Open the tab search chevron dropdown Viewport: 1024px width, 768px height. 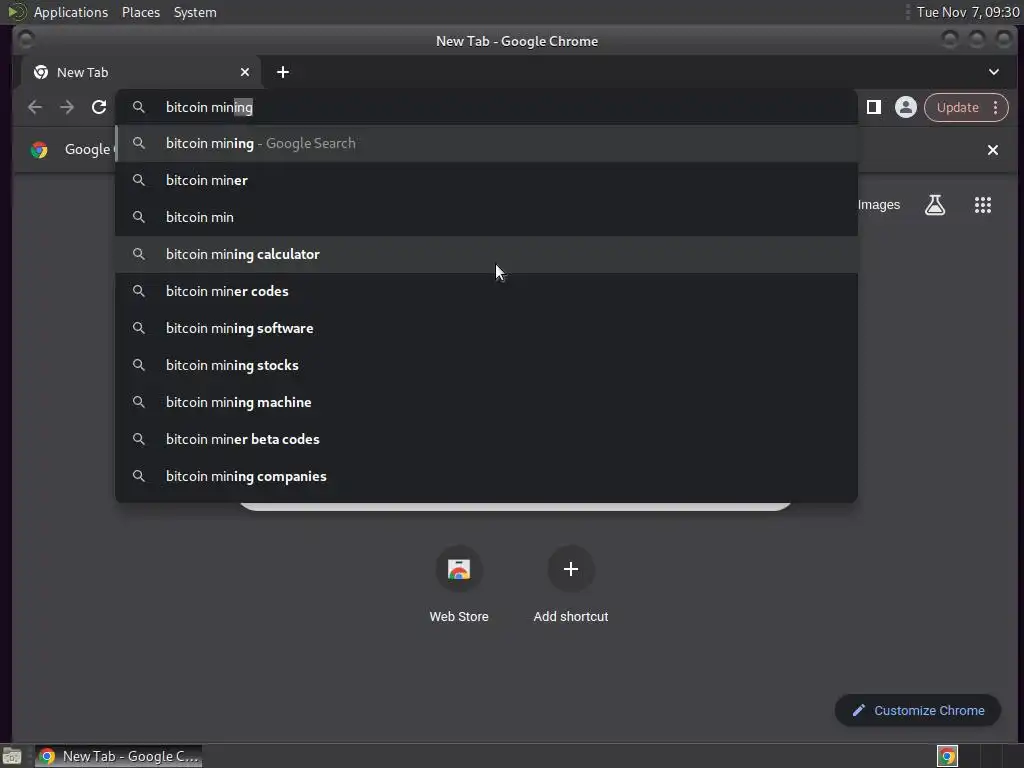tap(993, 72)
